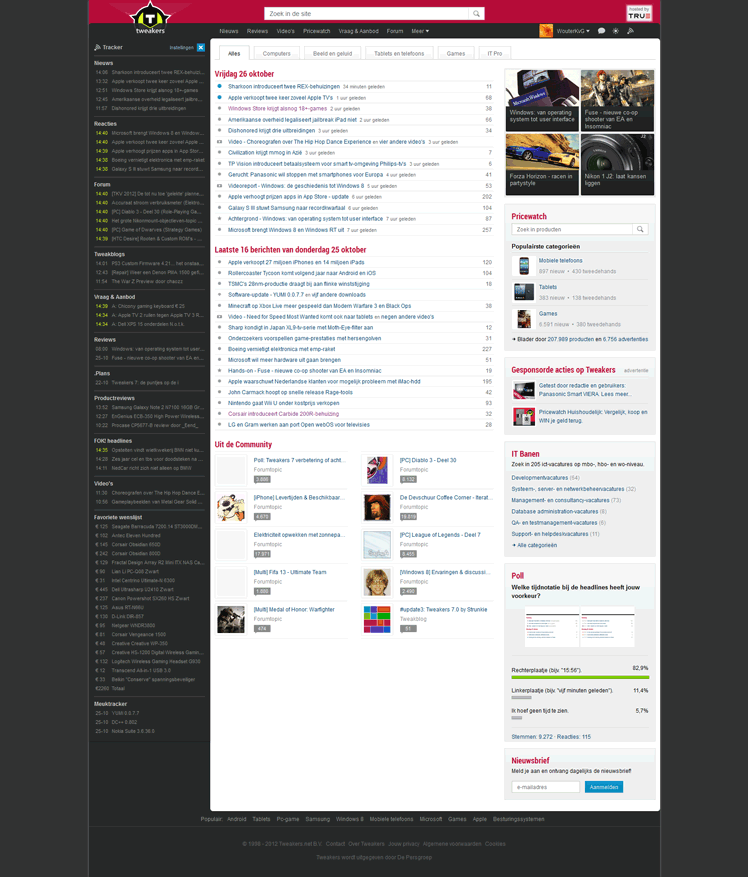This screenshot has height=877, width=748.
Task: Click the Mobiele telefoons phone icon
Action: click(524, 266)
